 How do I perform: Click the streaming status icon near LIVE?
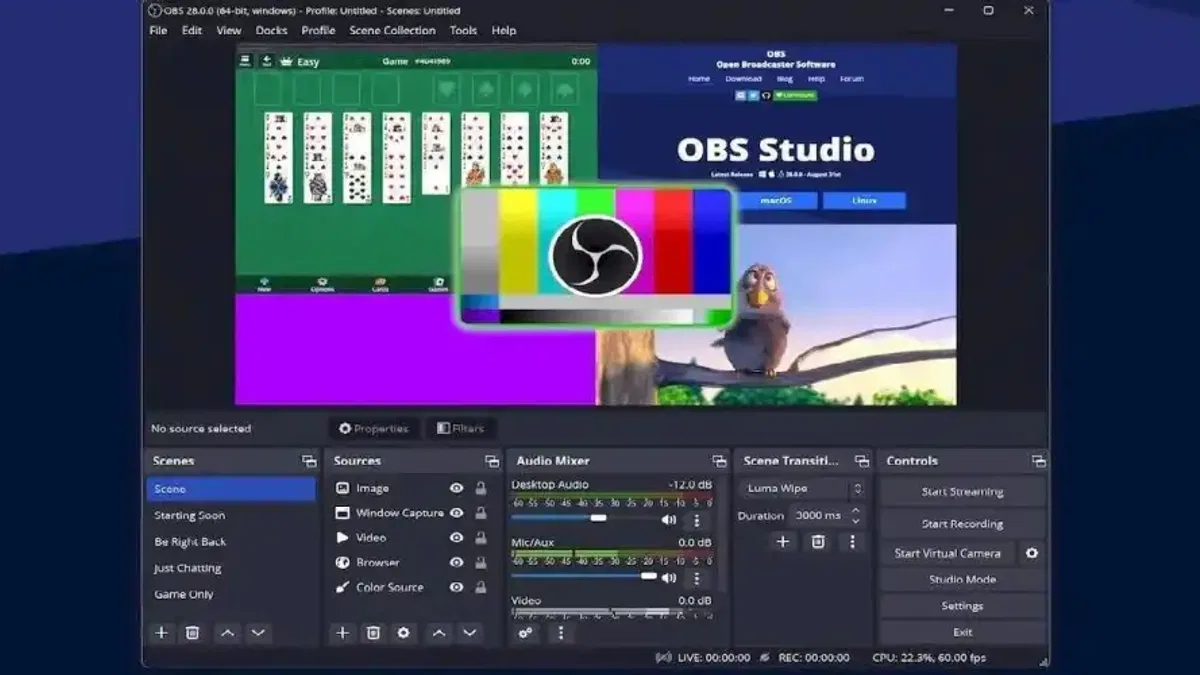coord(663,657)
